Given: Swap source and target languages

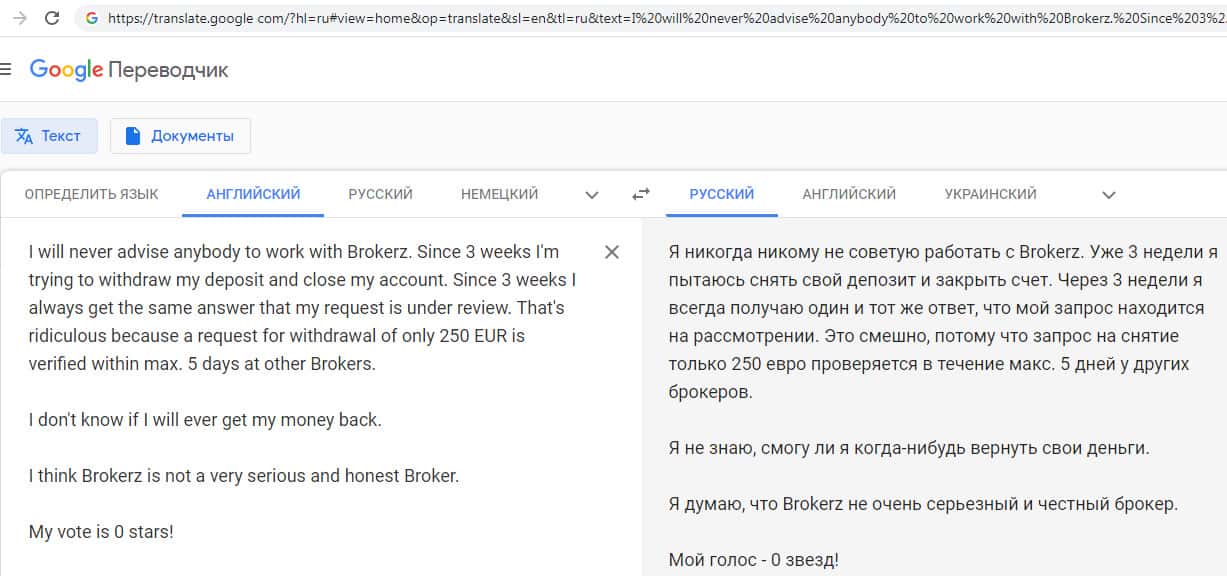Looking at the screenshot, I should pos(641,194).
